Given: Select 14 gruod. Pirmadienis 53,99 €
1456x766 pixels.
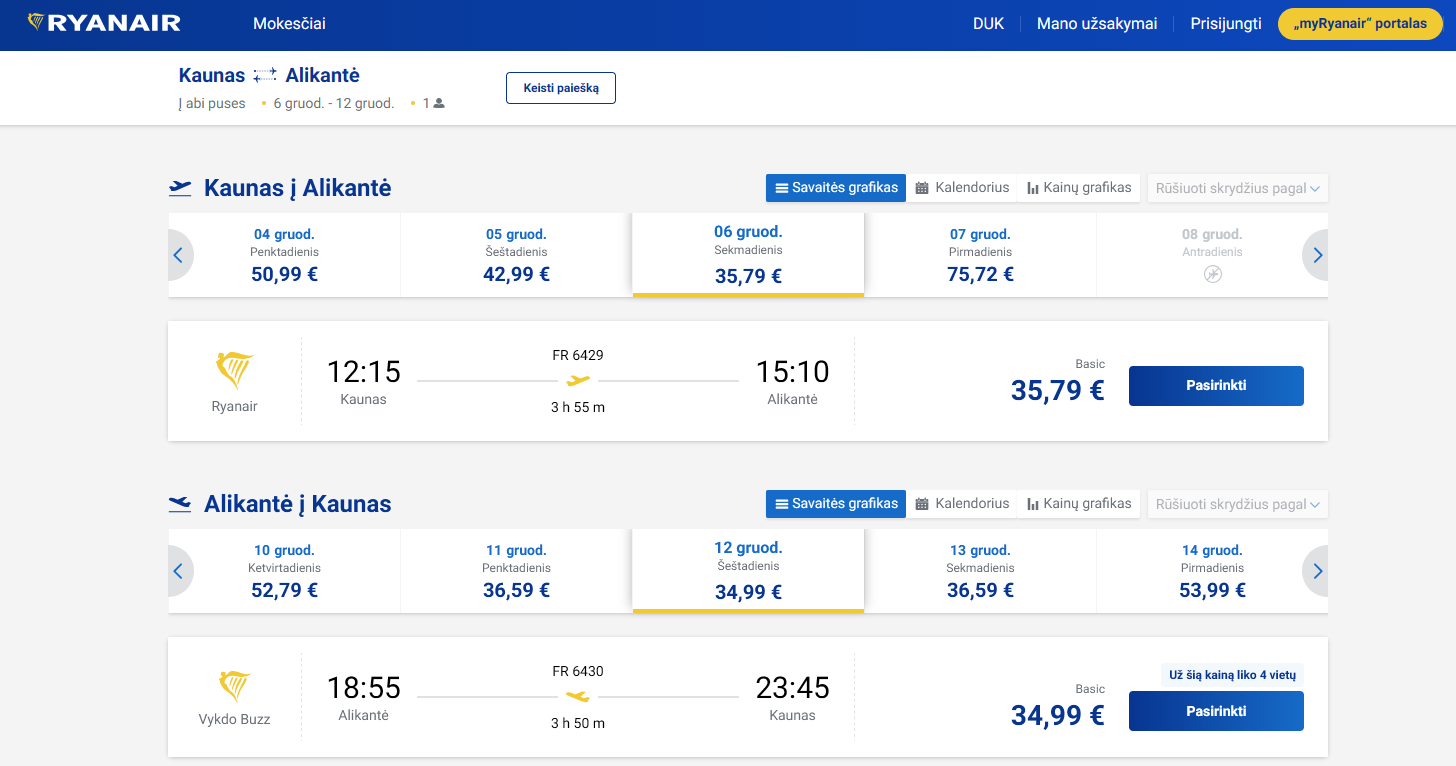Looking at the screenshot, I should pos(1212,571).
